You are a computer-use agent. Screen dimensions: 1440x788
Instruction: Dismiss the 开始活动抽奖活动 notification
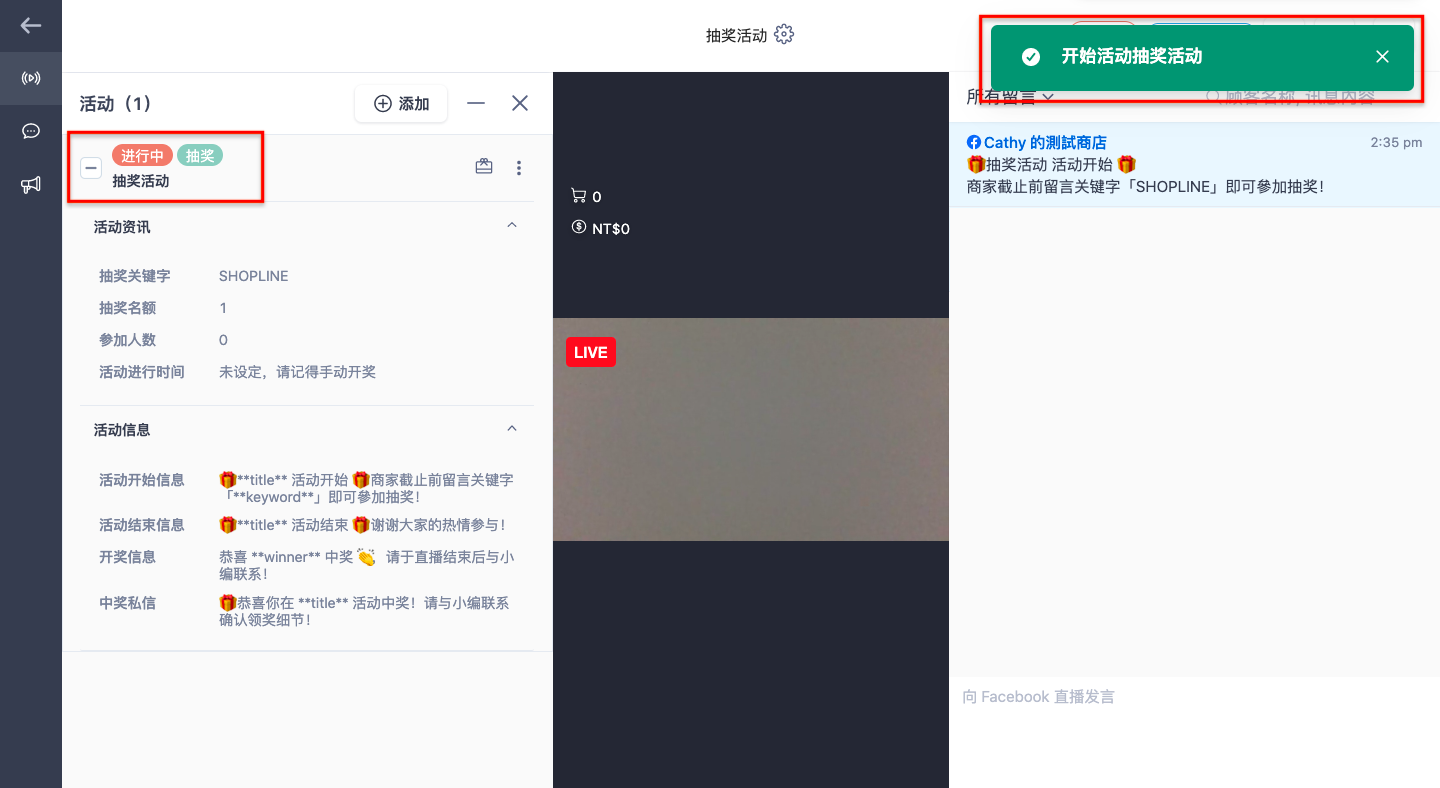point(1382,57)
